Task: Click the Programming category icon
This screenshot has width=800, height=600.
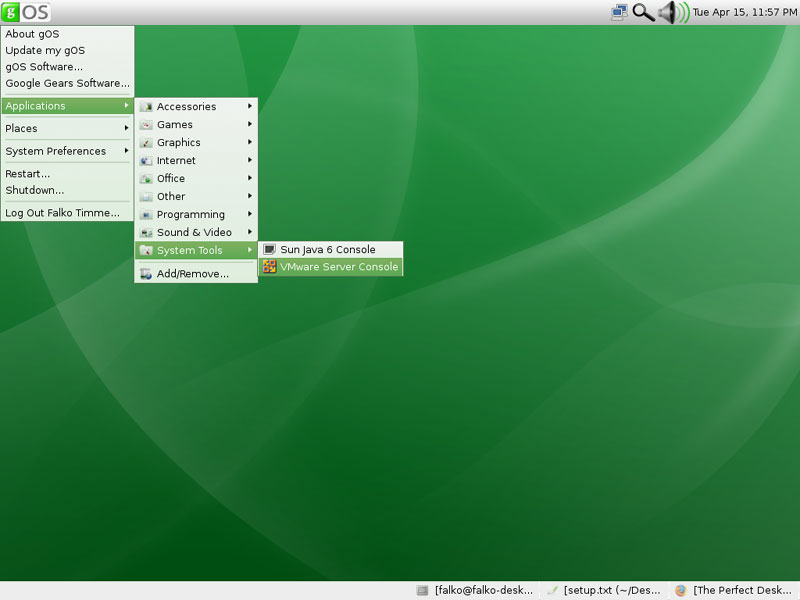Action: pos(146,214)
